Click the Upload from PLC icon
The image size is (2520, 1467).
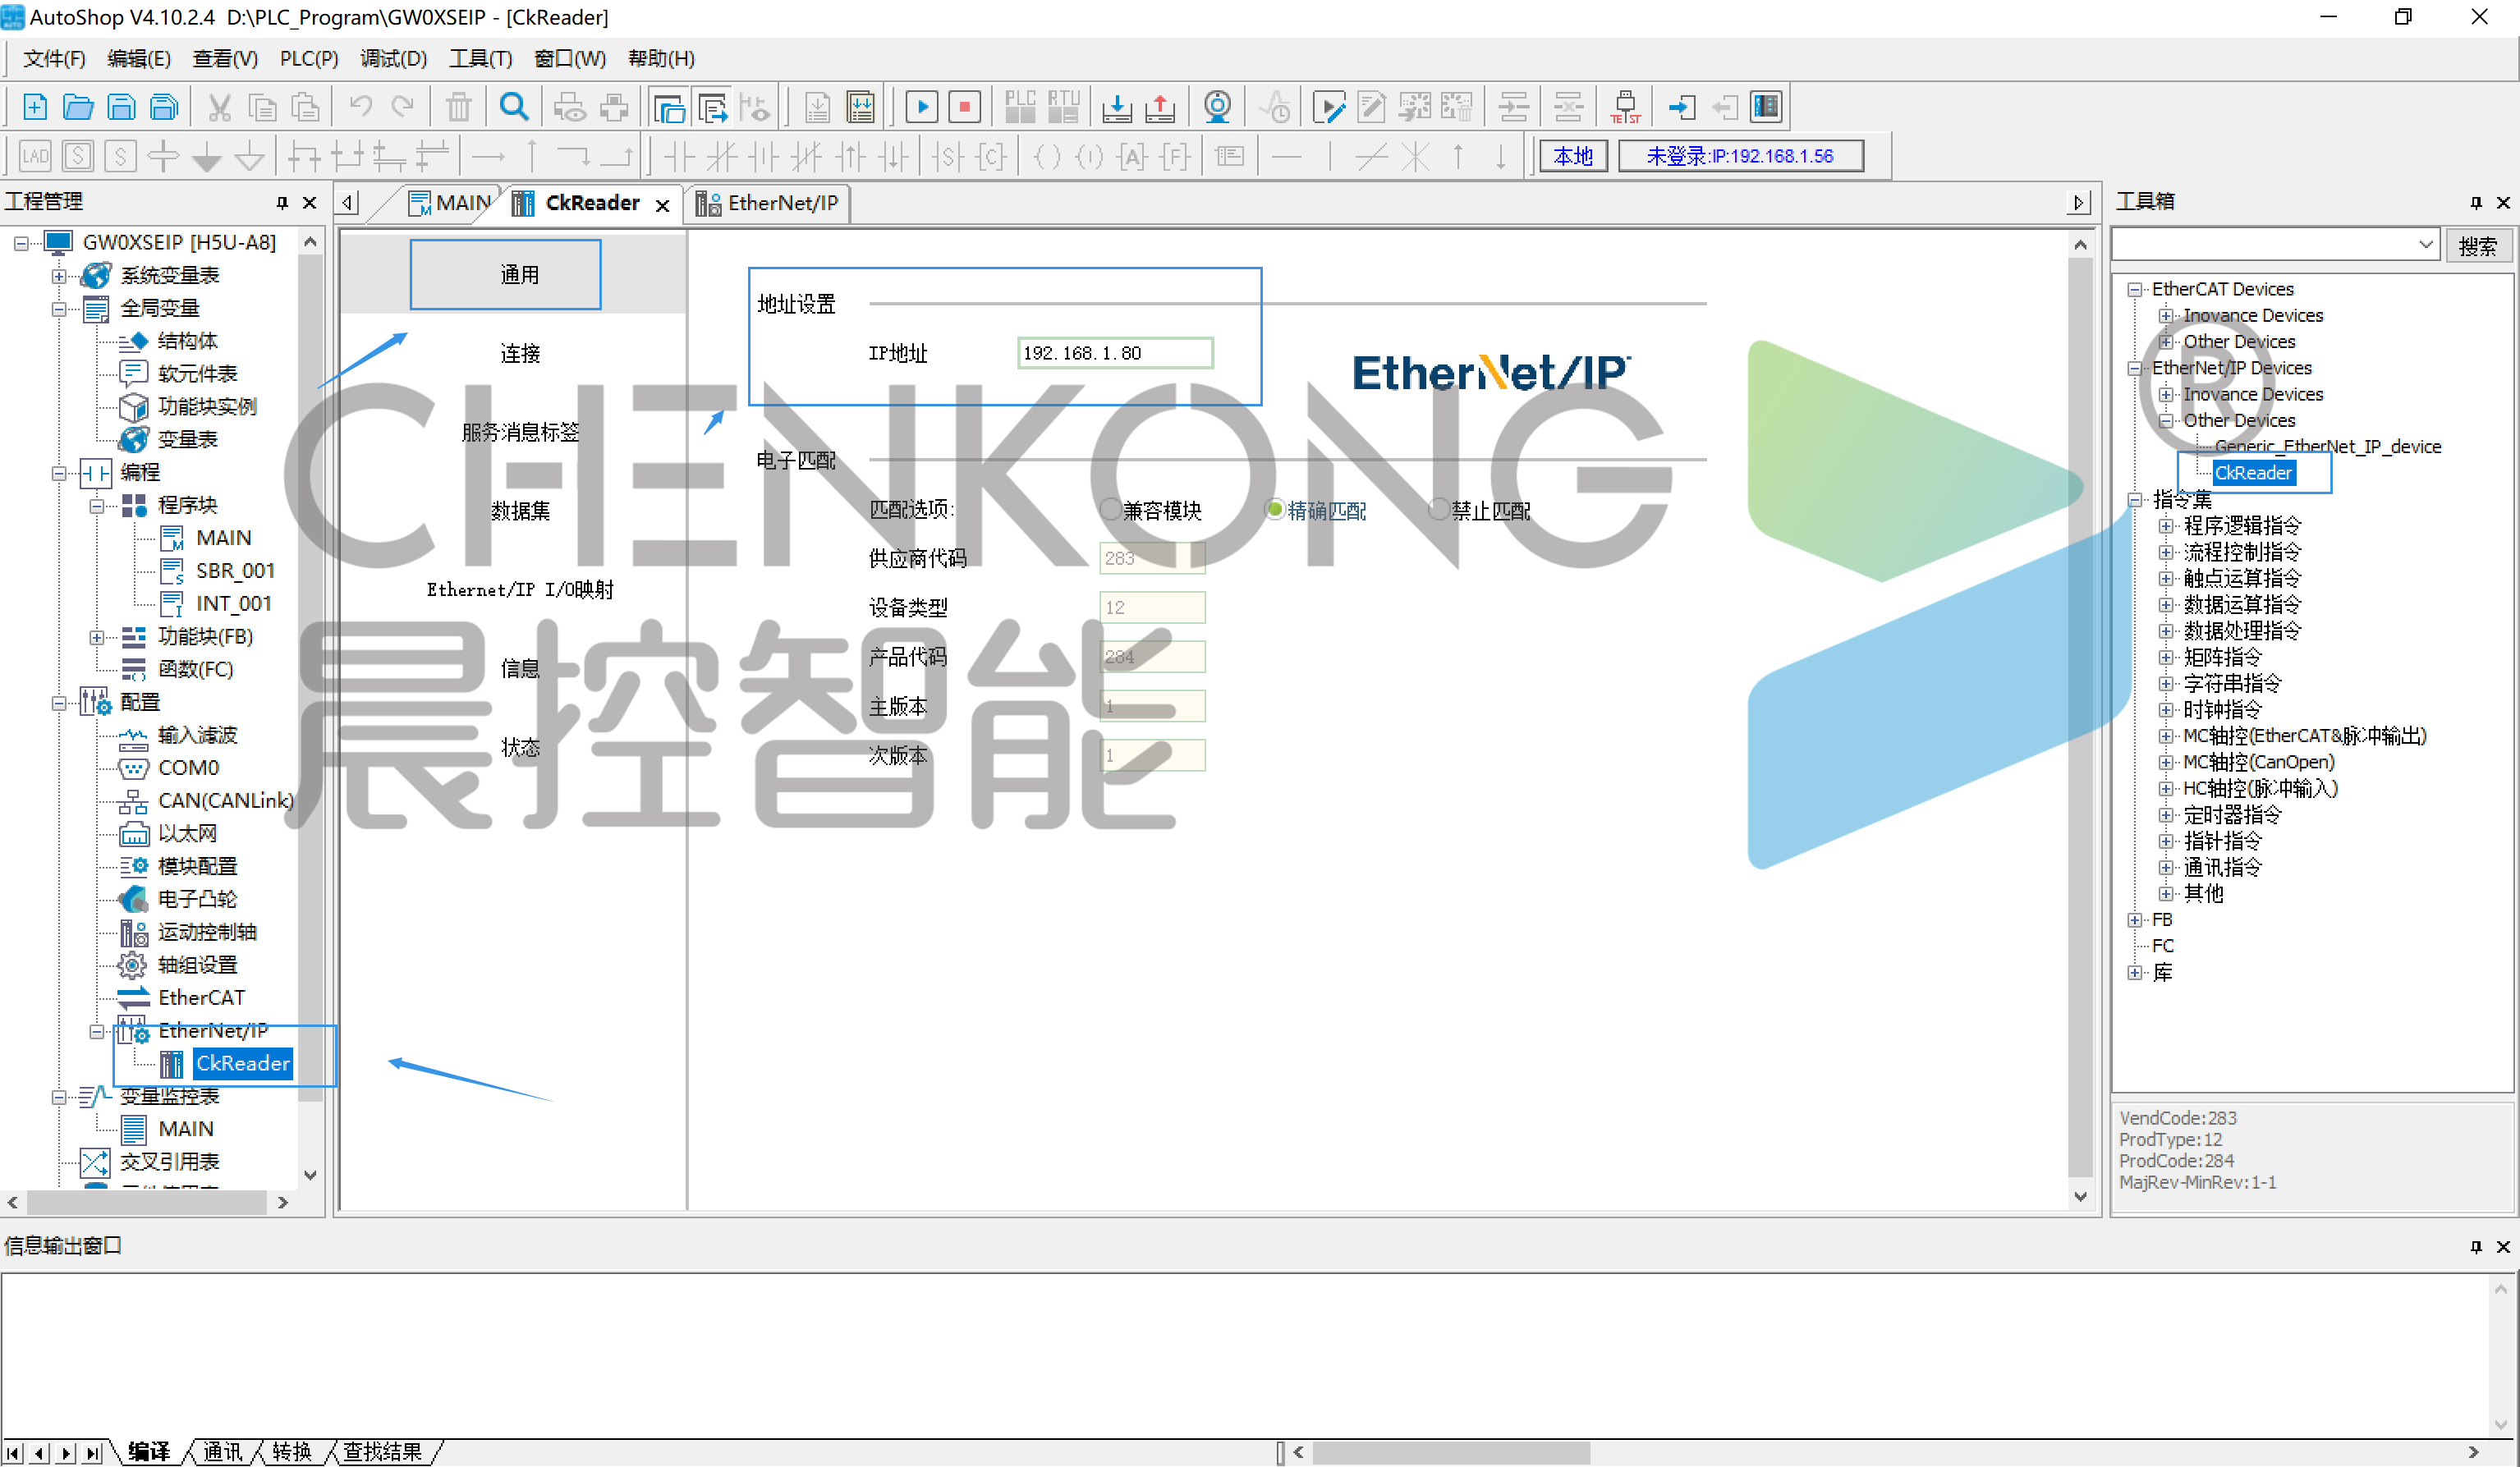[1160, 107]
